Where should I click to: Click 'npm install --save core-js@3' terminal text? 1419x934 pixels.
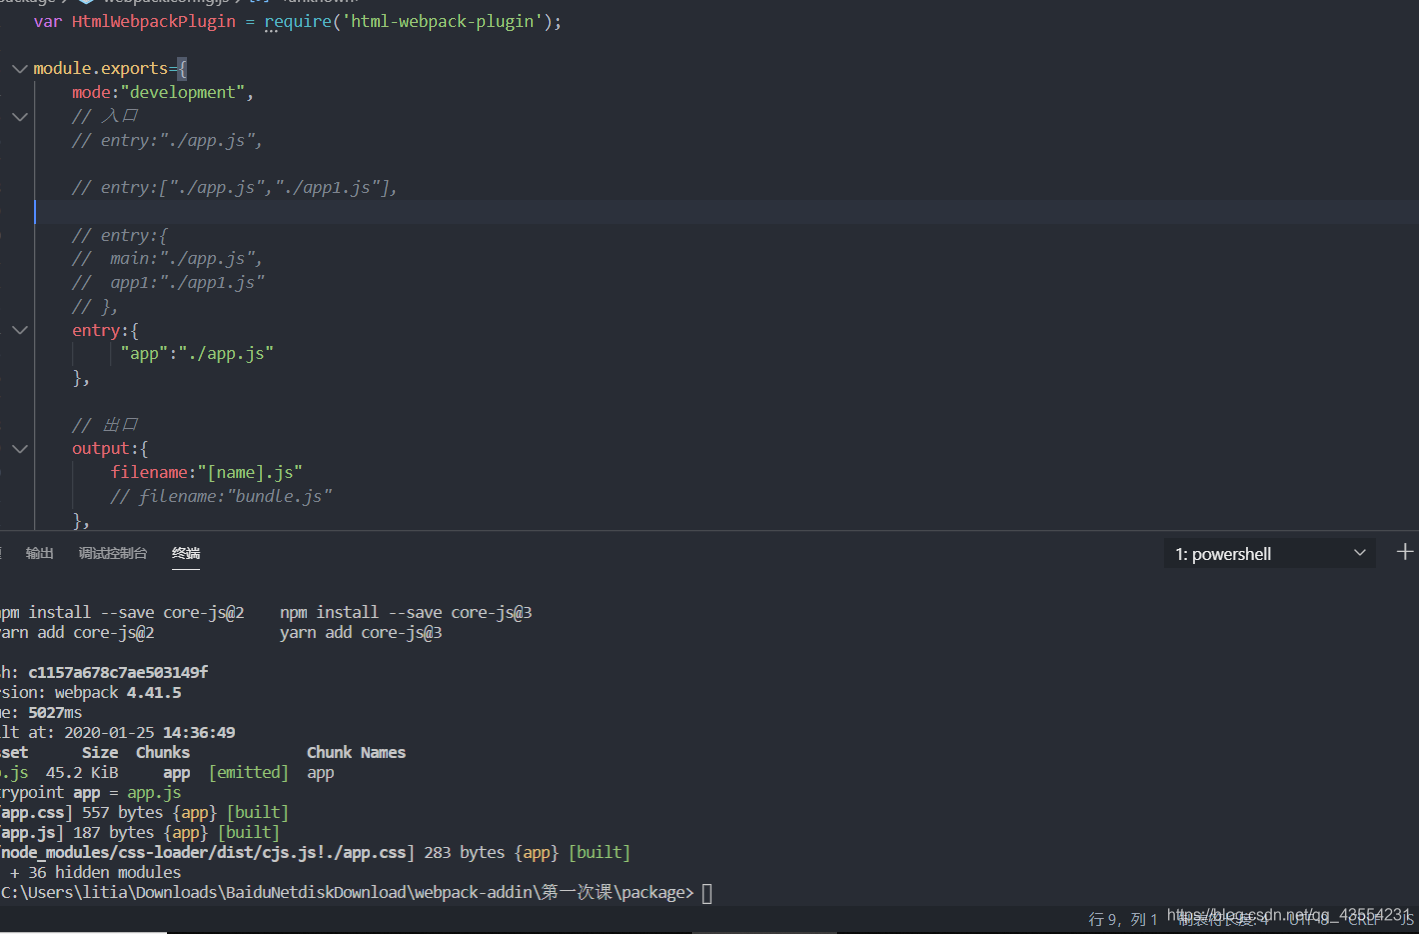point(406,612)
